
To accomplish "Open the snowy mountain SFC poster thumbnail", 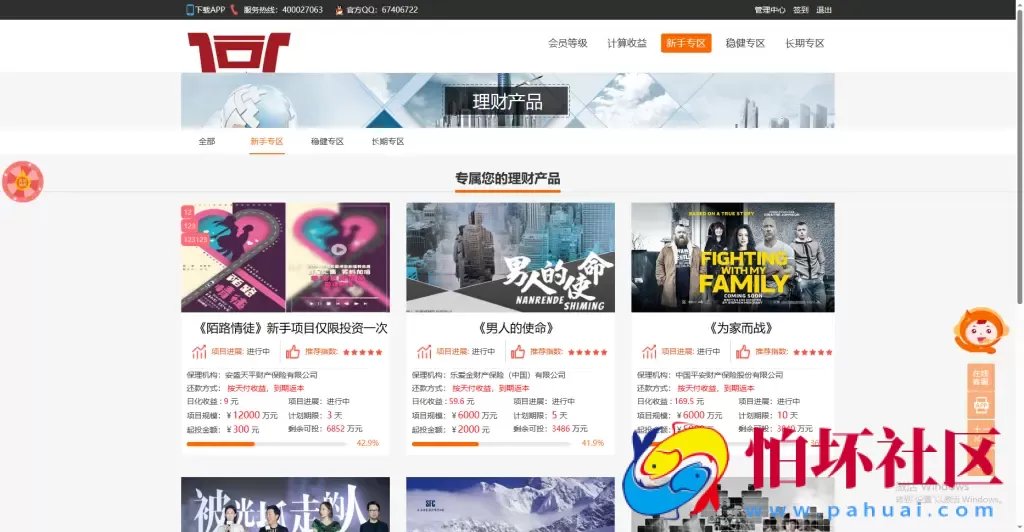I will [510, 504].
